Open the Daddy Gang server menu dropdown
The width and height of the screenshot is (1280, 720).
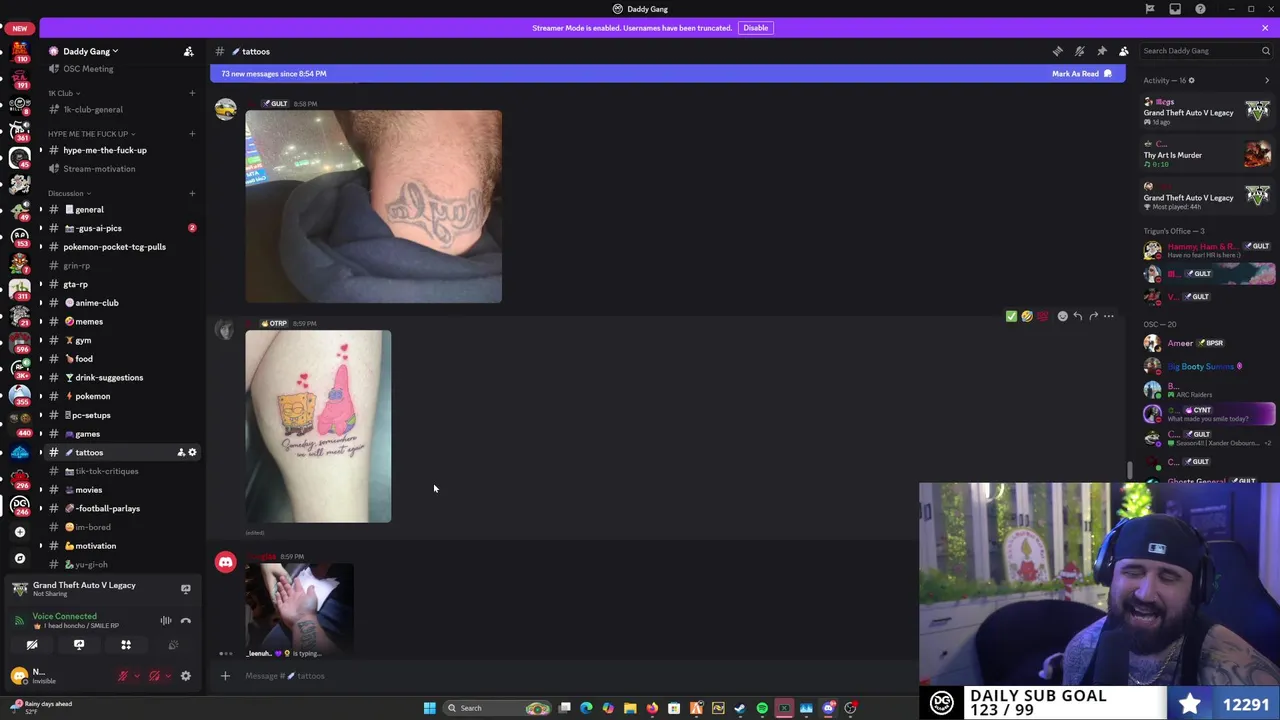coord(91,51)
